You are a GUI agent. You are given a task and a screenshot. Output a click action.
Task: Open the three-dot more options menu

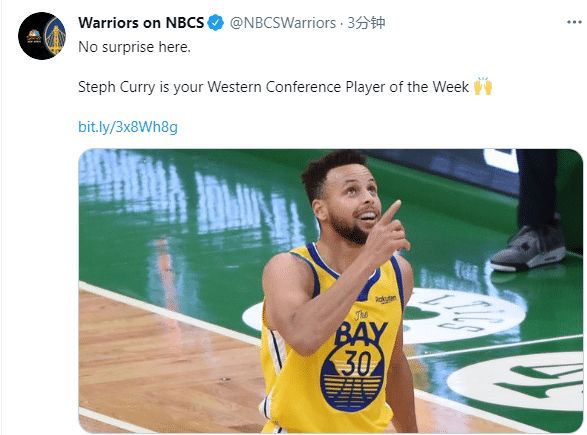pos(574,22)
